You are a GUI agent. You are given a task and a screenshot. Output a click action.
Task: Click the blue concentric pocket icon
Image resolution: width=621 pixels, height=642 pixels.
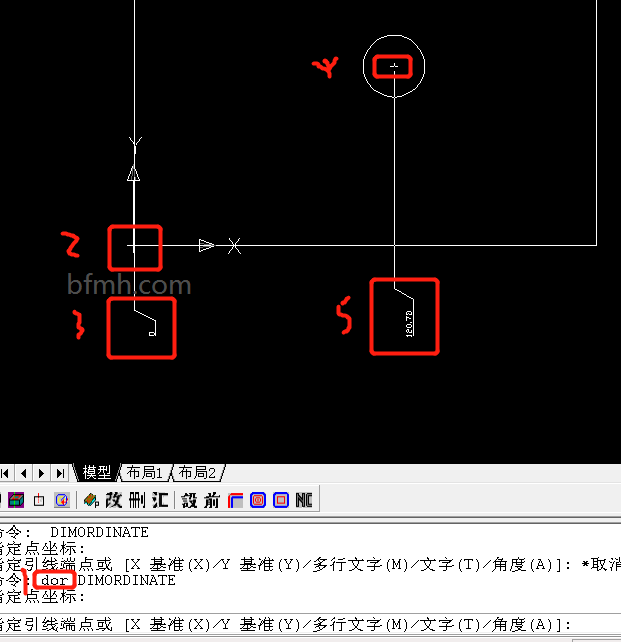point(258,500)
